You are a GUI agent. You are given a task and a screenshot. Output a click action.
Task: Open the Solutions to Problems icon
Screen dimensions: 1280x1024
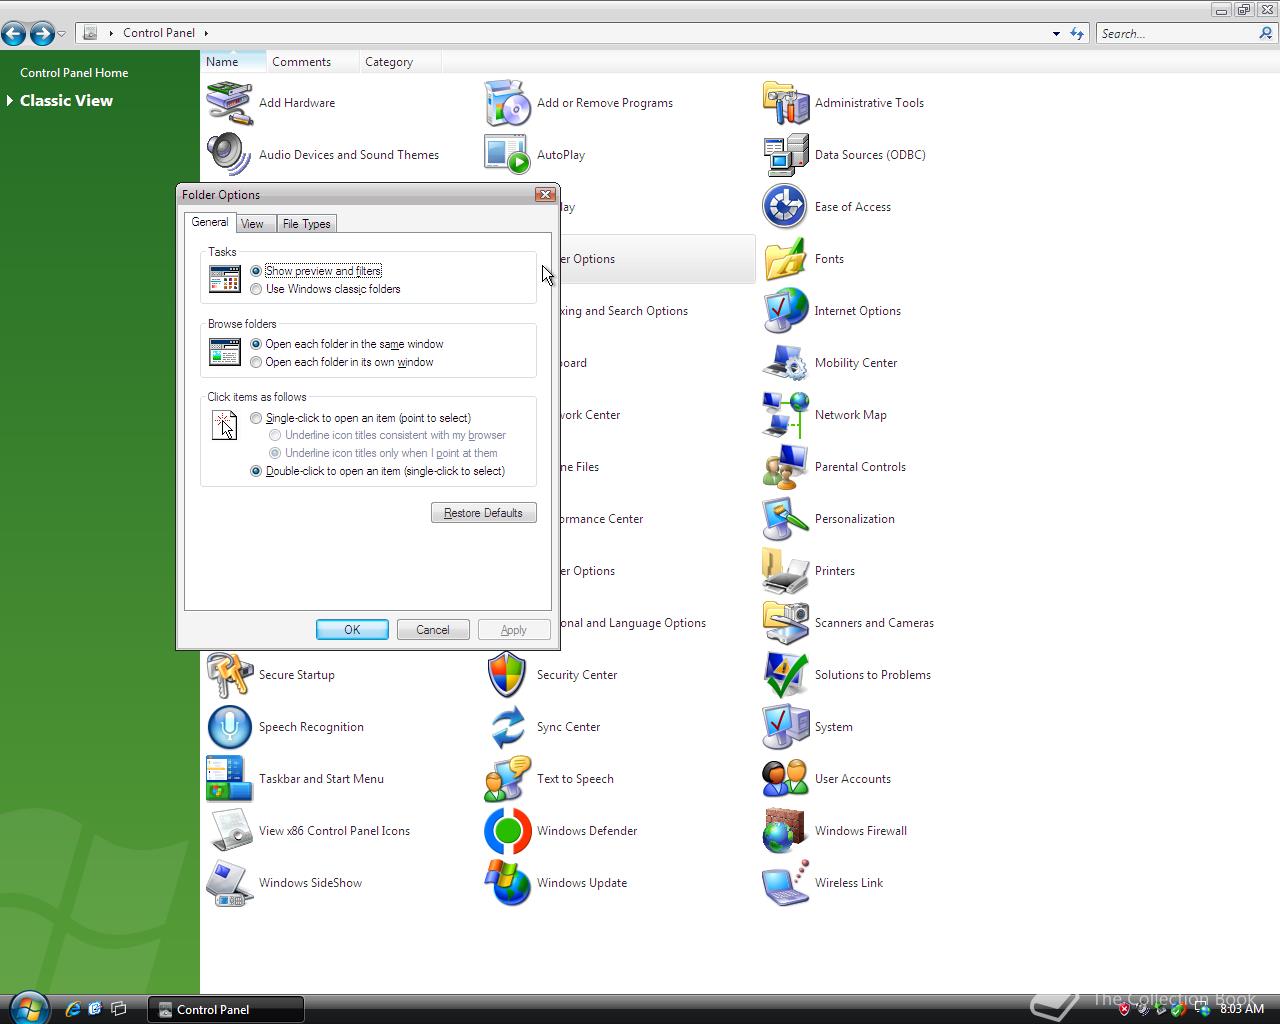(x=785, y=675)
